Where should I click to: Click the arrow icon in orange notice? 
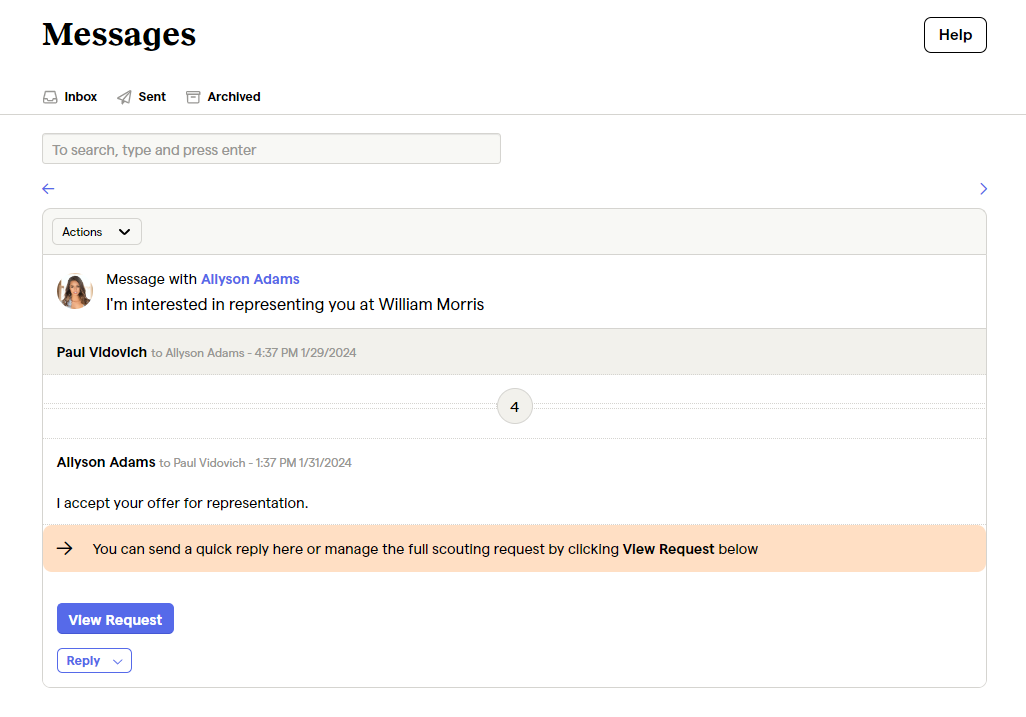65,548
